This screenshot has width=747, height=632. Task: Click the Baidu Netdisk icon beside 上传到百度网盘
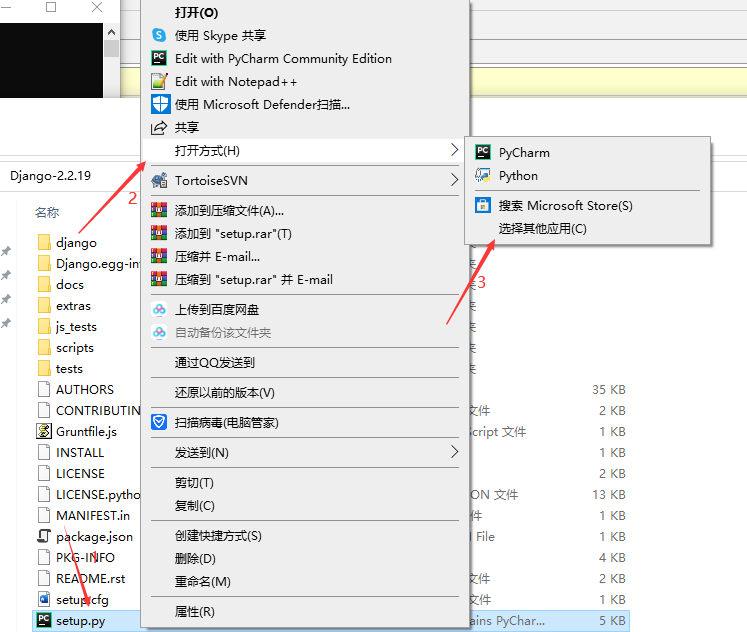[159, 310]
